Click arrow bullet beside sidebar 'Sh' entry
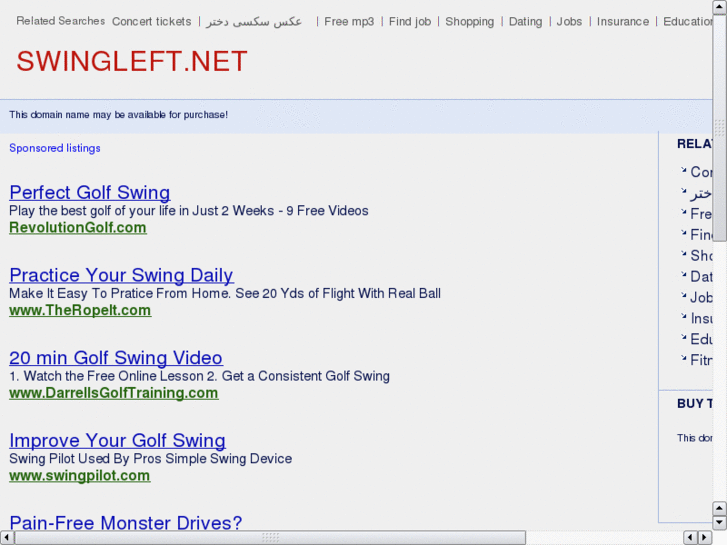Viewport: 727px width, 545px height. pyautogui.click(x=683, y=253)
